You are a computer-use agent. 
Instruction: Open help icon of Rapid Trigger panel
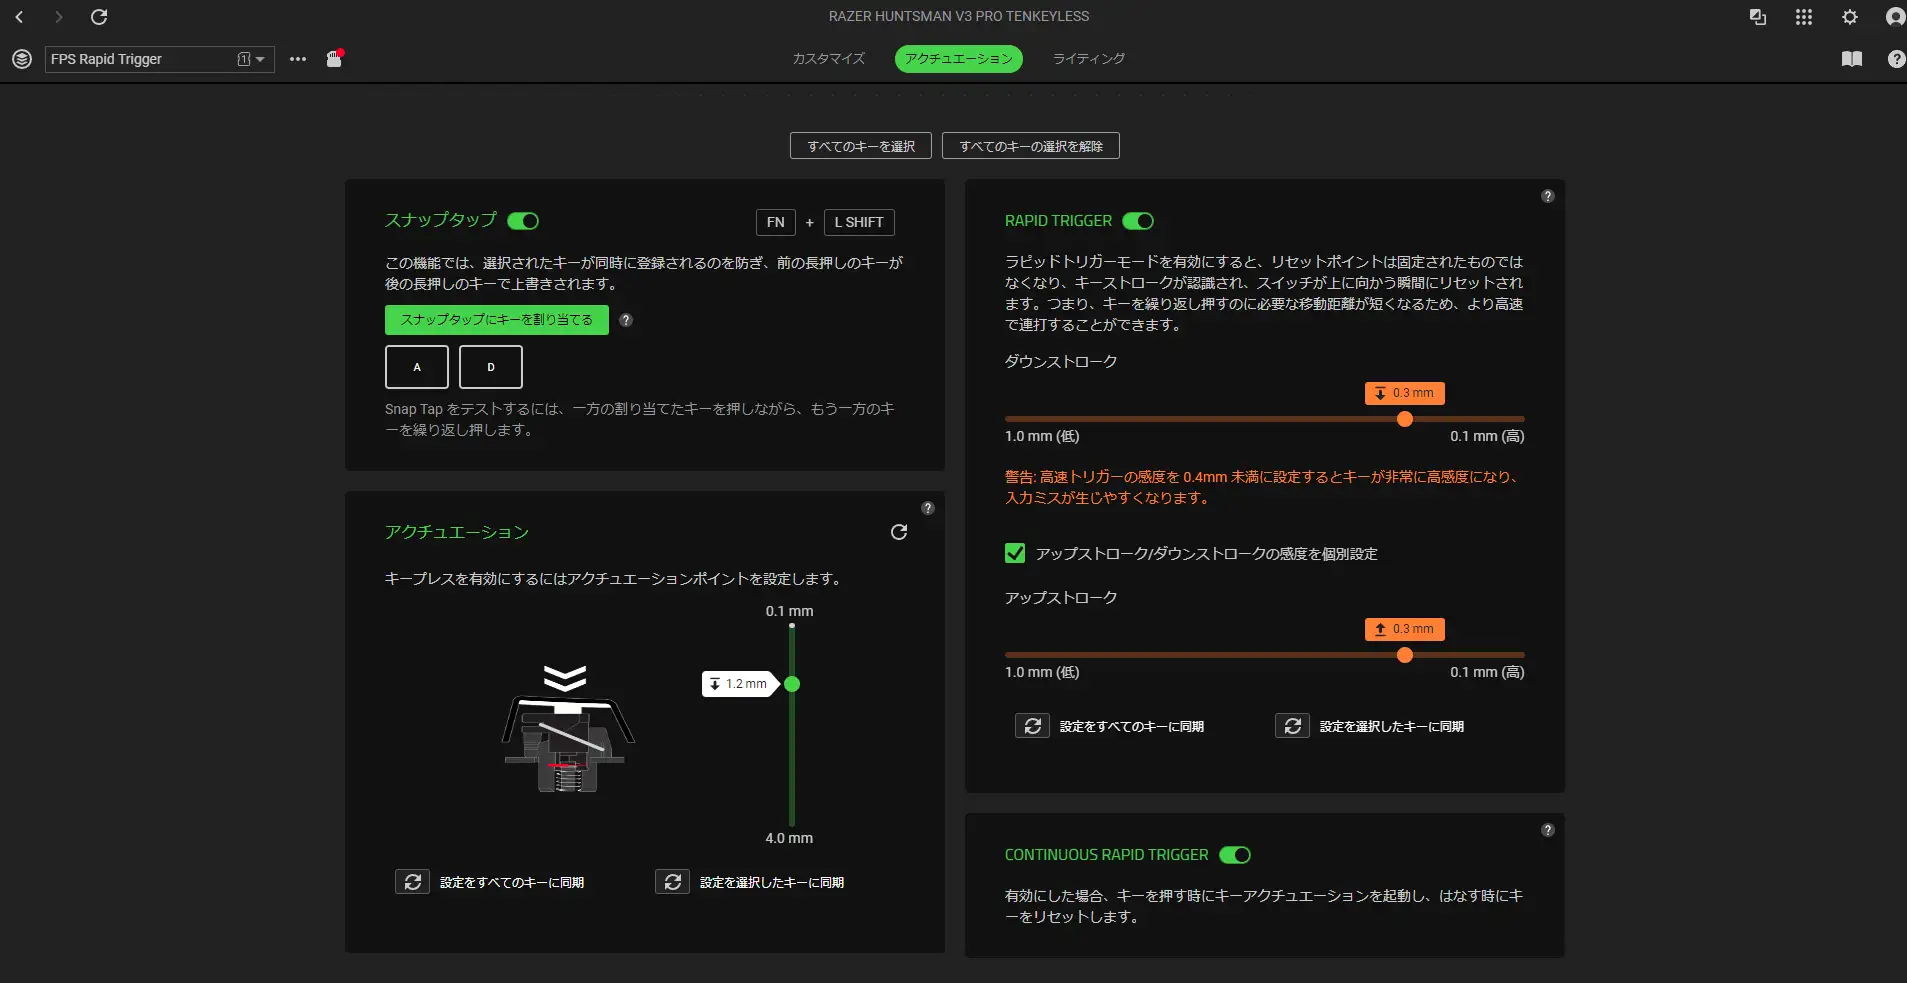(x=1548, y=196)
